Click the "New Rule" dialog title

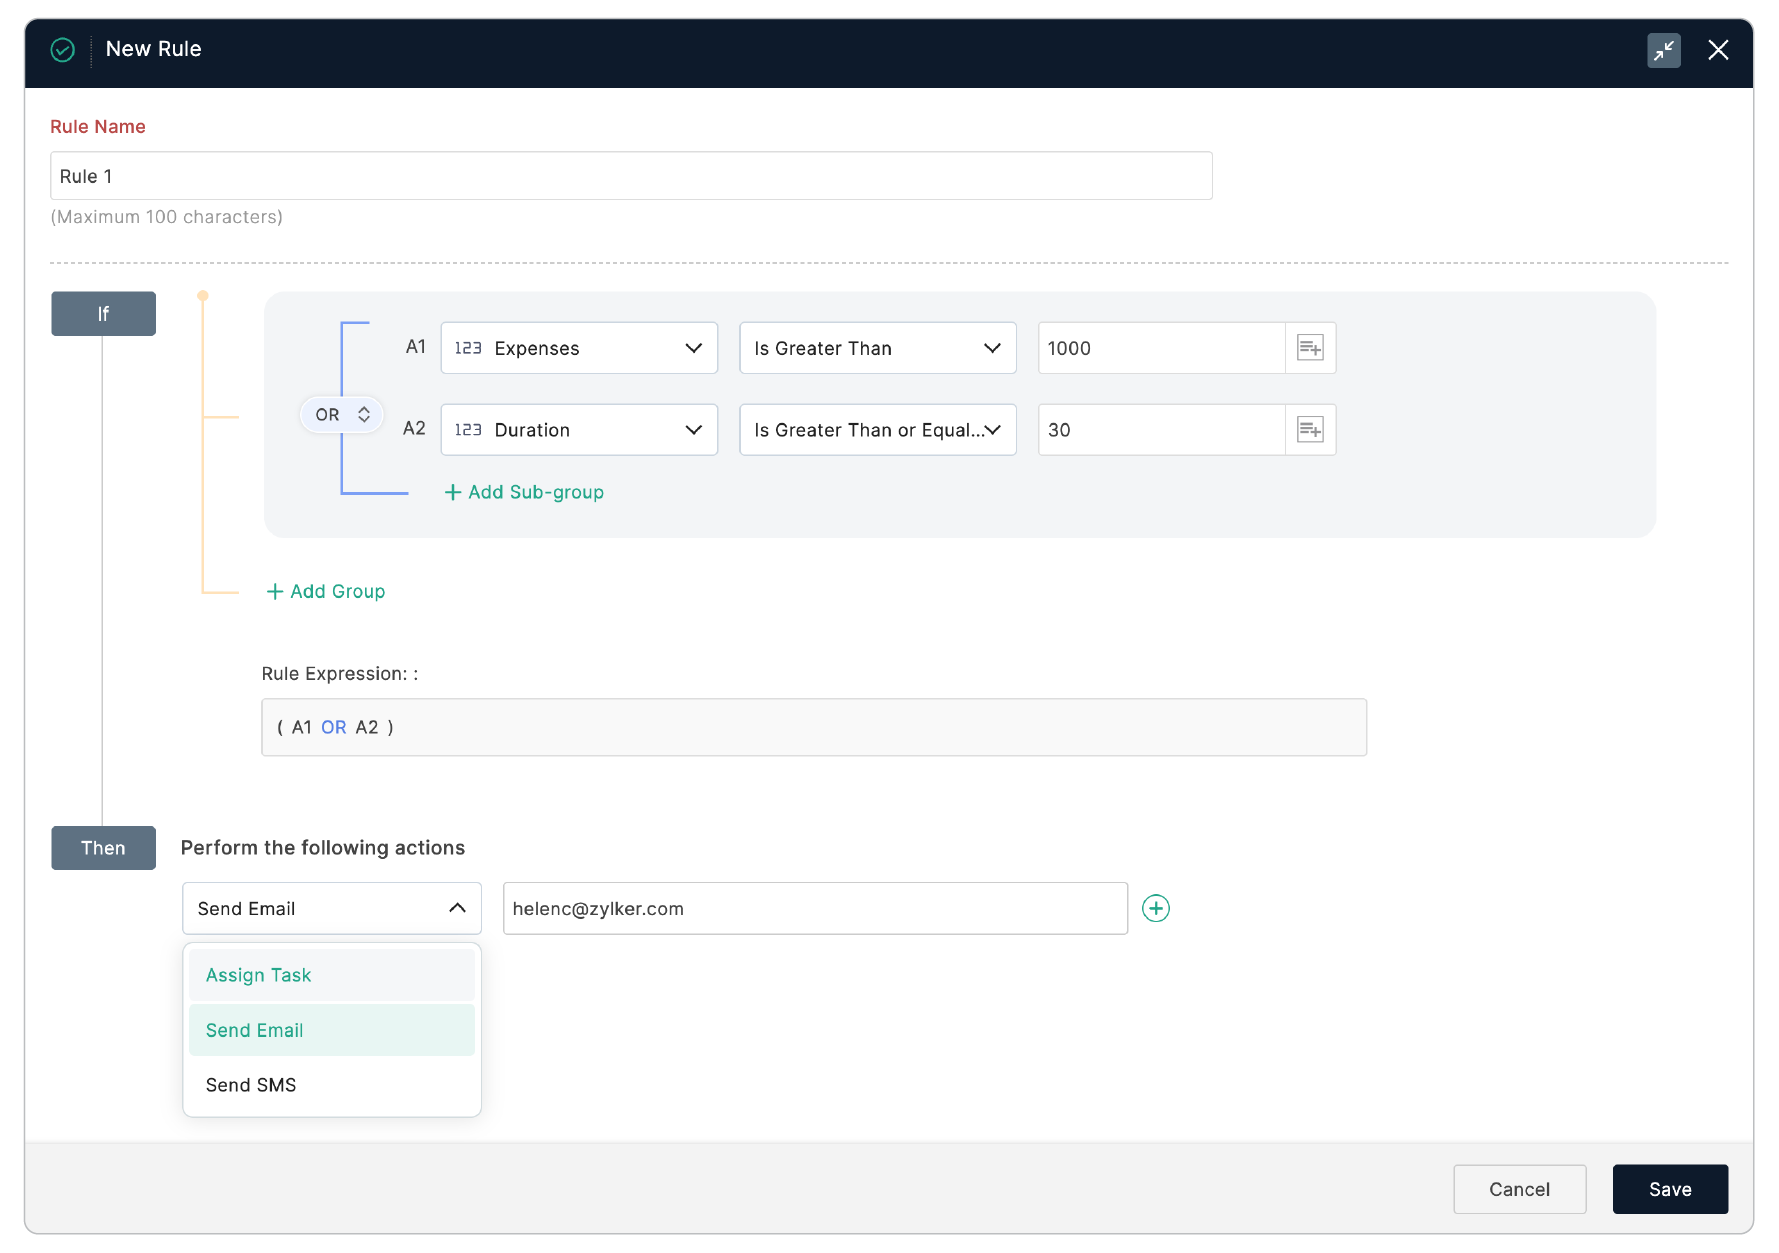[x=154, y=49]
